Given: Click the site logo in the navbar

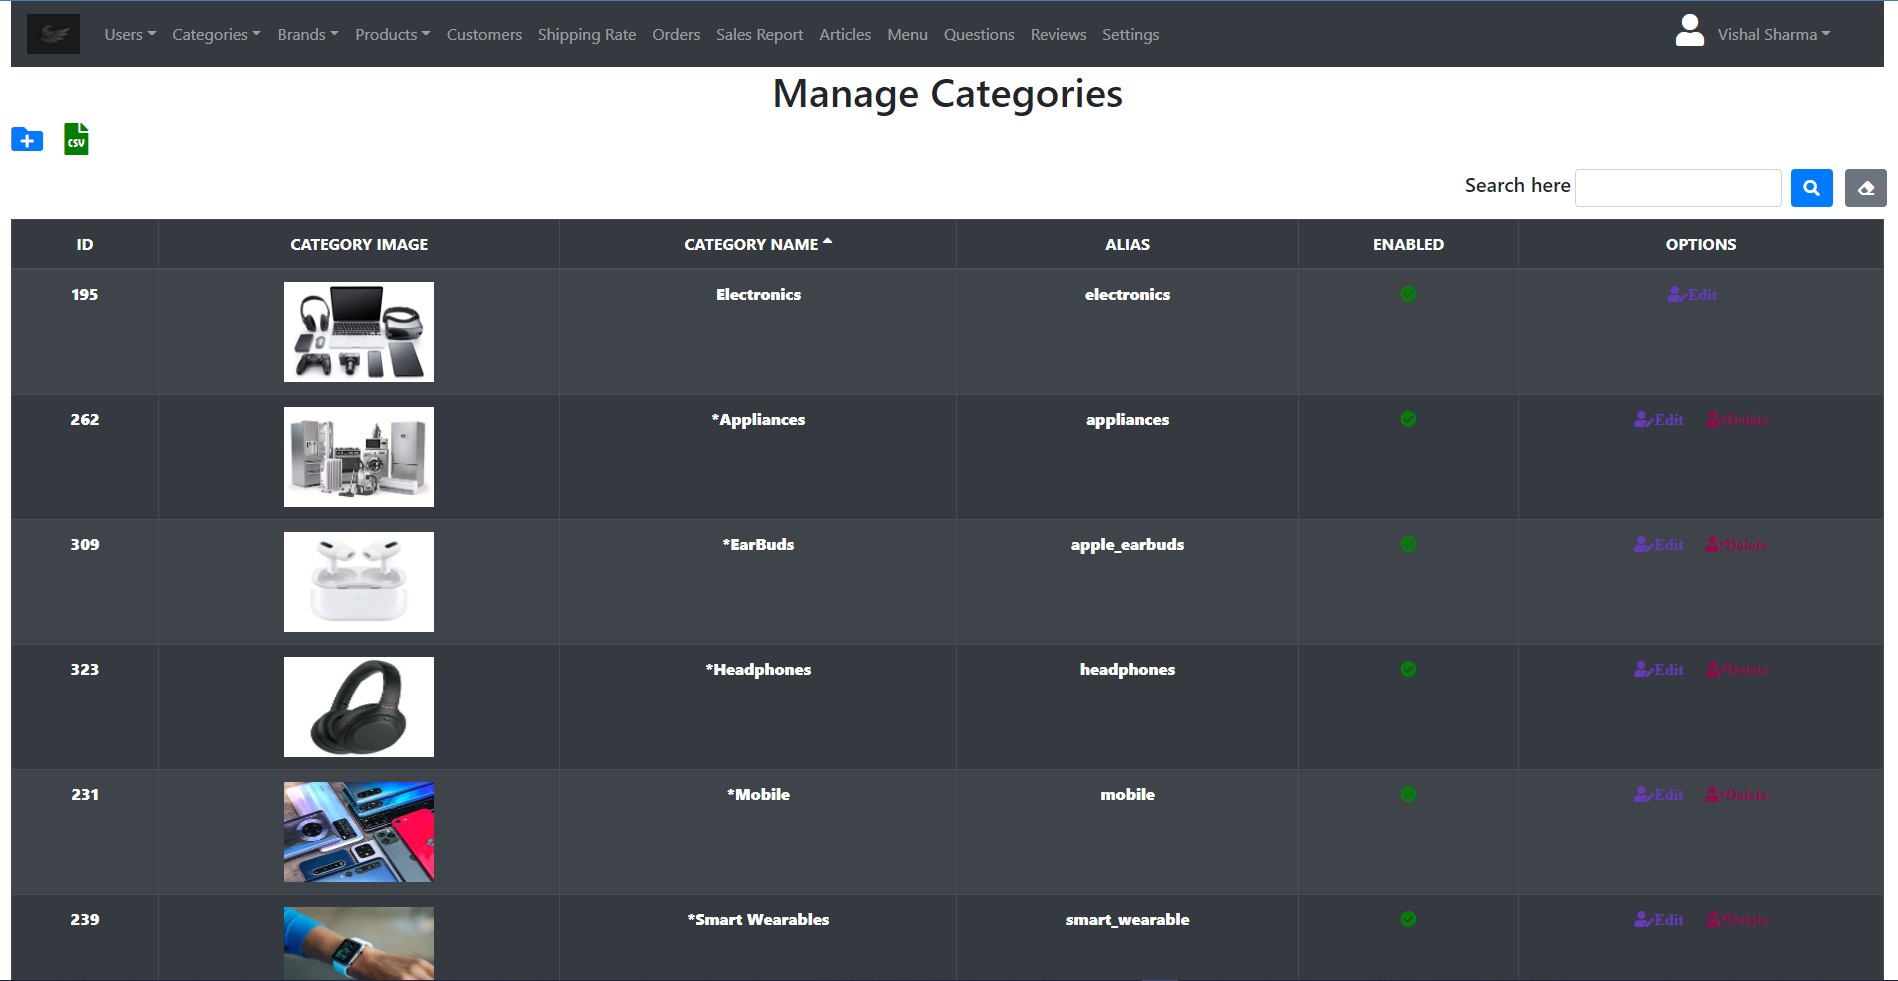Looking at the screenshot, I should 53,33.
